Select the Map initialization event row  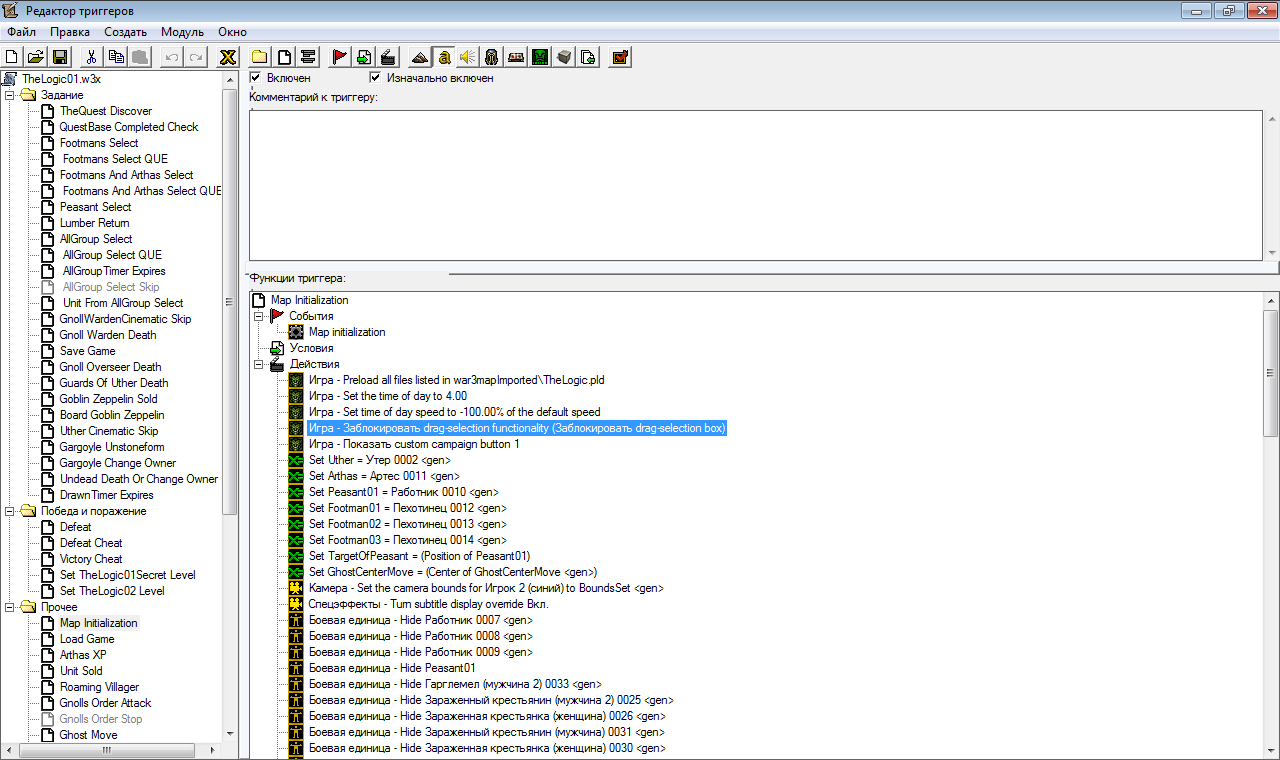coord(346,332)
